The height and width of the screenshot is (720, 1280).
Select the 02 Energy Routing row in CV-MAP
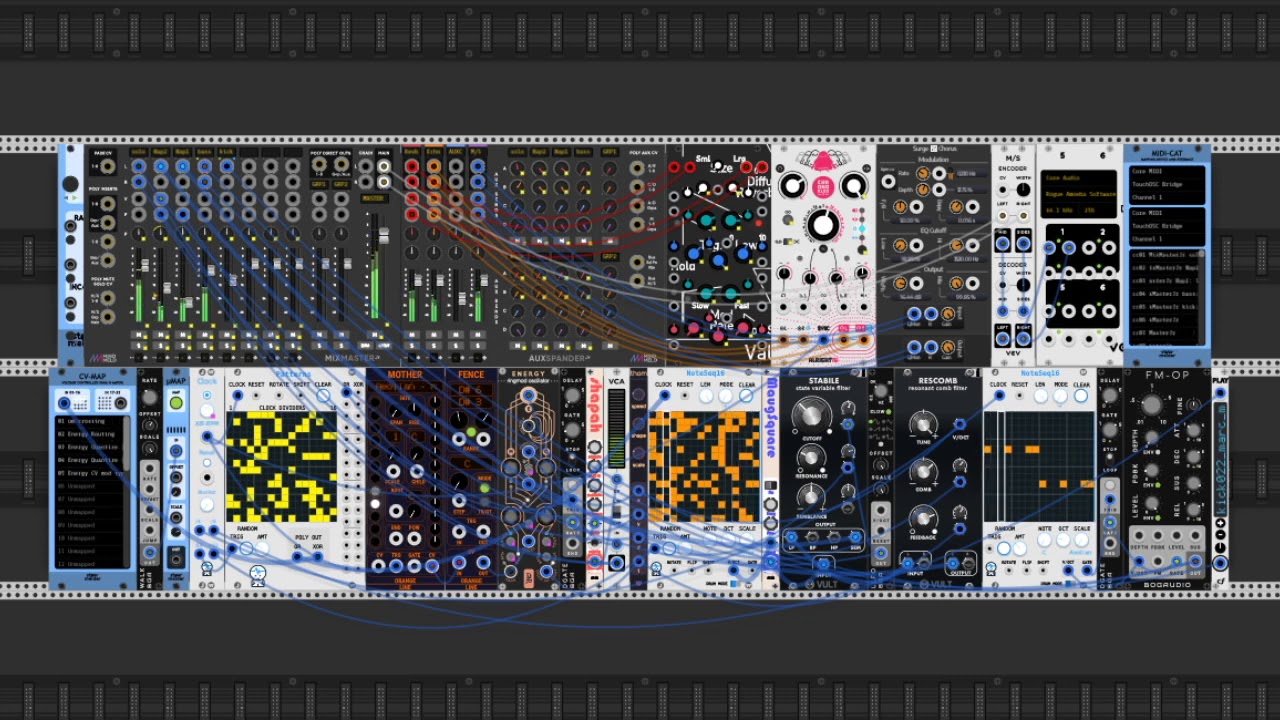[88, 434]
